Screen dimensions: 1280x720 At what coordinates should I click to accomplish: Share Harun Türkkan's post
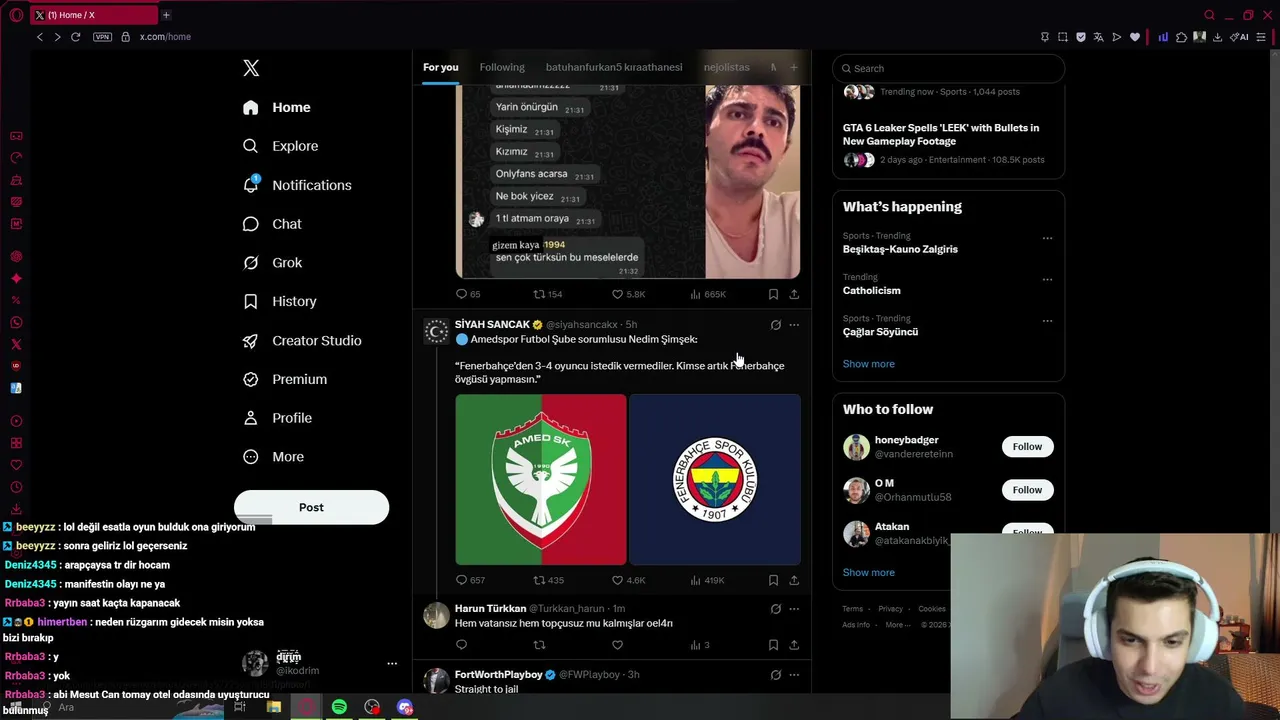(x=794, y=645)
